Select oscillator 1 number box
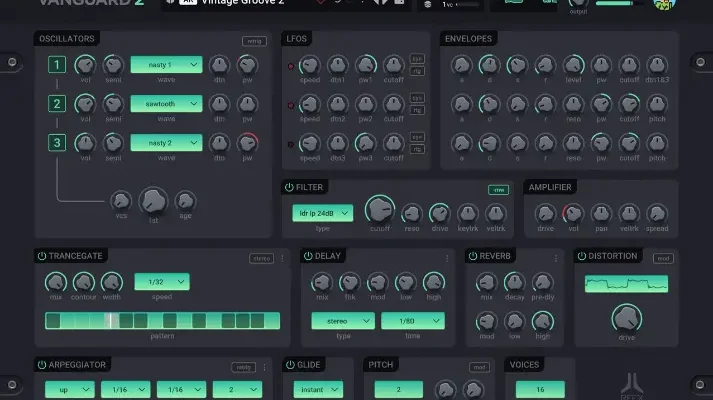Screen dimensions: 713x400 [x=58, y=65]
